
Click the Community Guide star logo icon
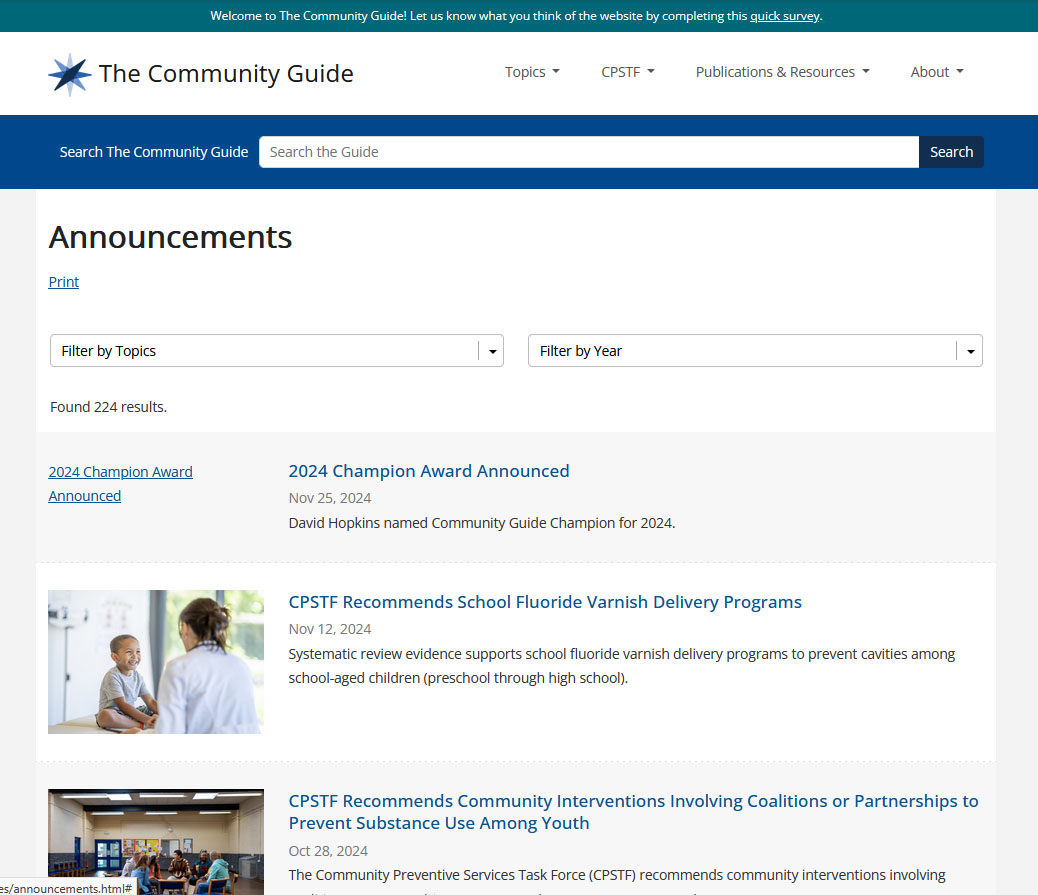(70, 74)
